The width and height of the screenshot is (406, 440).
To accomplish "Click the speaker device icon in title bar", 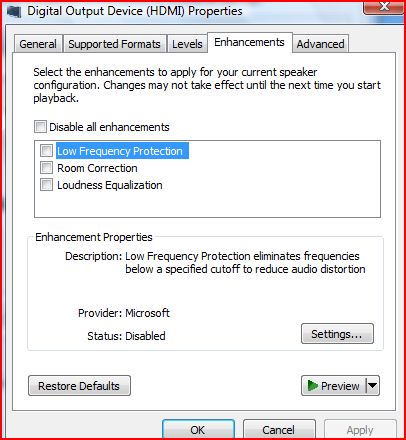I will (14, 11).
